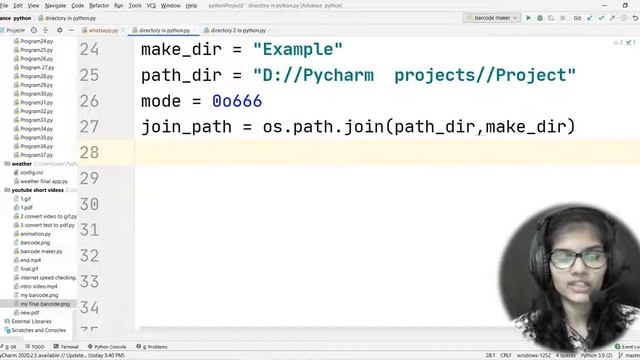Collapse all in the Project tool window

pos(45,30)
